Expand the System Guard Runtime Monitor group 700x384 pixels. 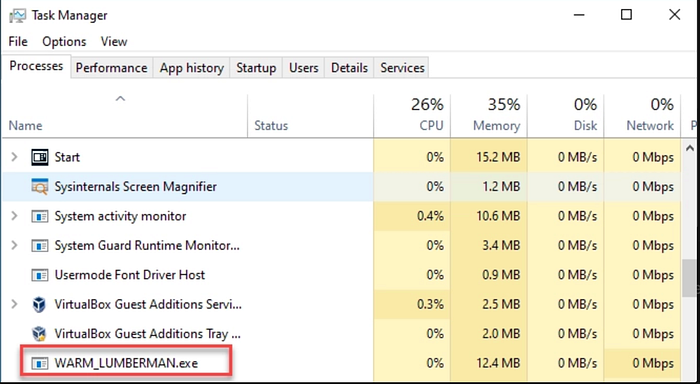pyautogui.click(x=14, y=246)
